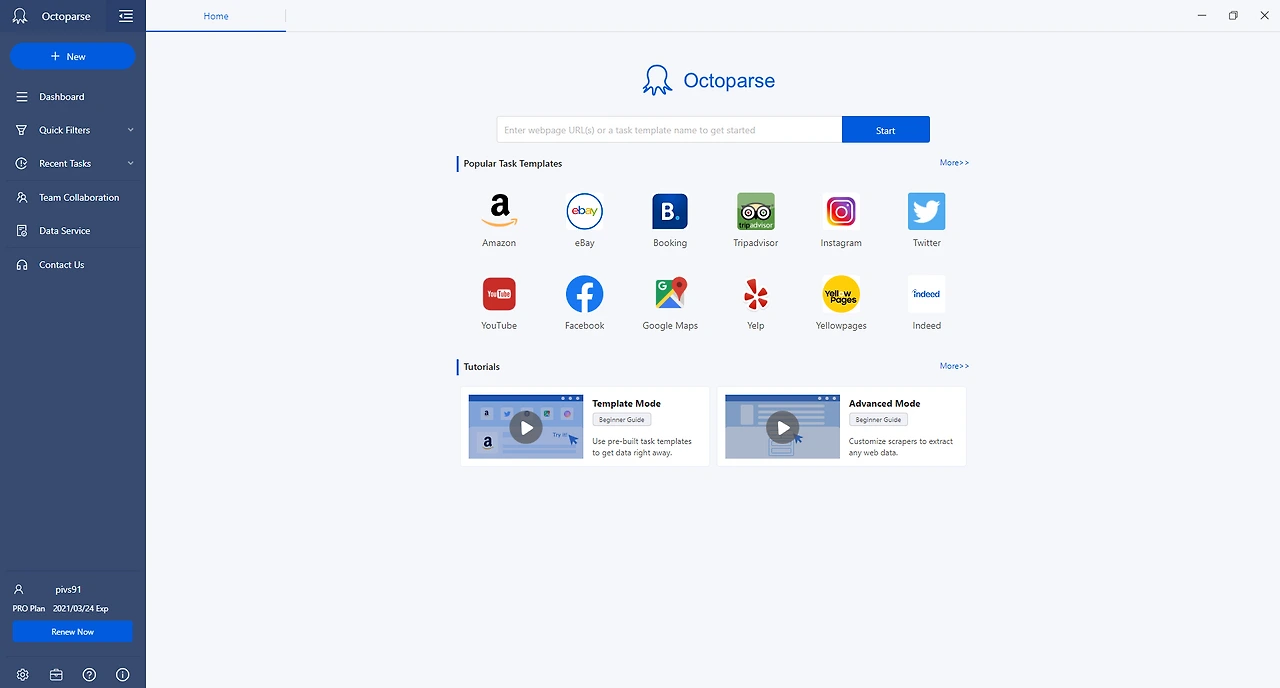
Task: Click the Start button
Action: 885,130
